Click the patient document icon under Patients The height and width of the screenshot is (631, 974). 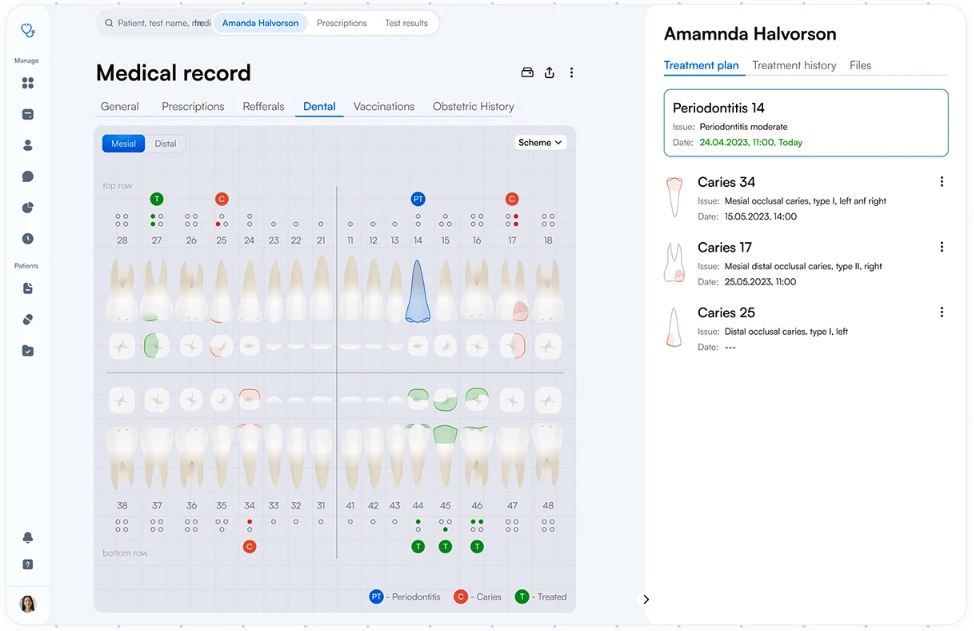pos(27,287)
